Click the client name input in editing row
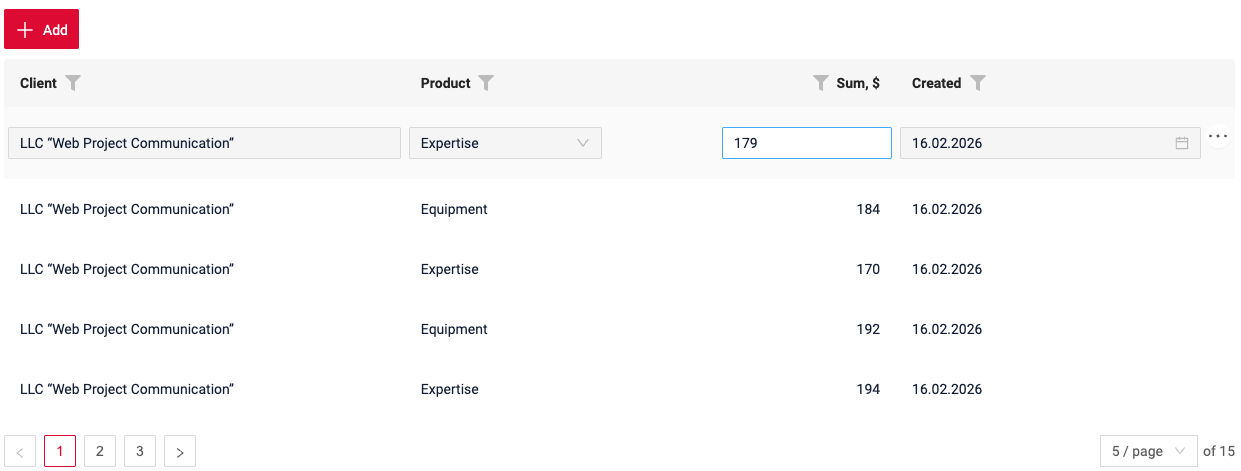The height and width of the screenshot is (471, 1241). pos(204,143)
